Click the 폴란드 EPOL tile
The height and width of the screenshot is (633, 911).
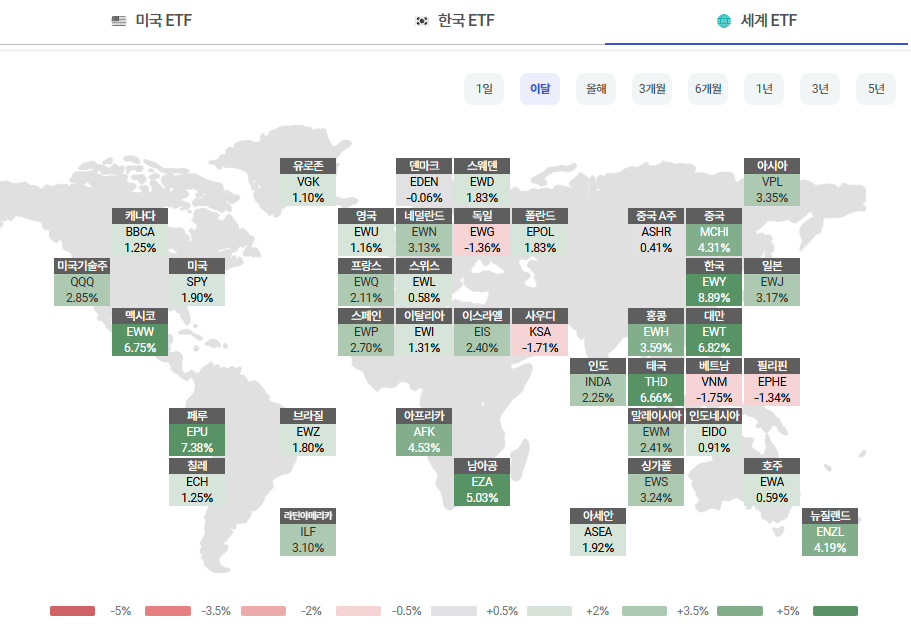tap(540, 232)
